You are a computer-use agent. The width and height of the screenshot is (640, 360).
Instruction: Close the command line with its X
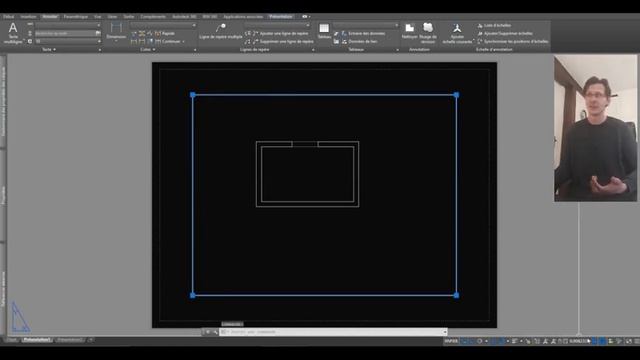(x=208, y=332)
